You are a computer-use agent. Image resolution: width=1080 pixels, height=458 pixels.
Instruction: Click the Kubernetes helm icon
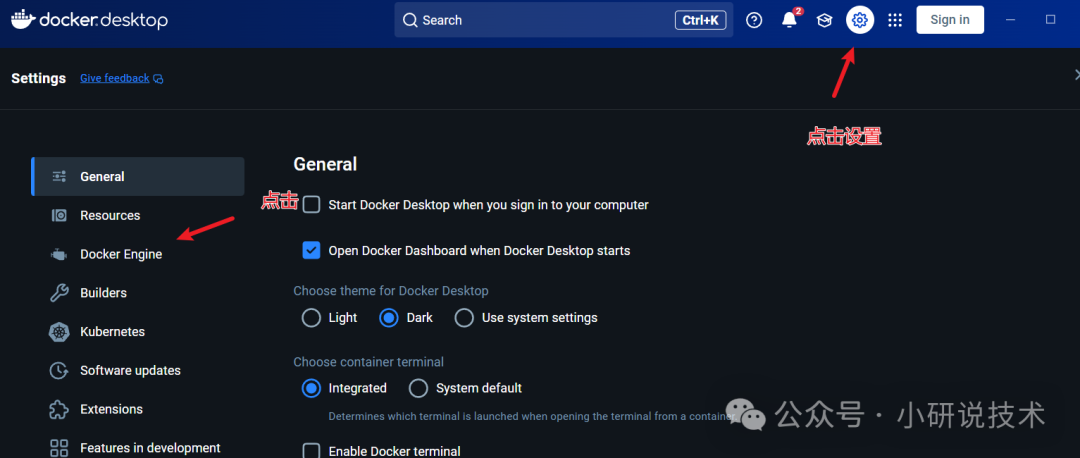click(59, 332)
